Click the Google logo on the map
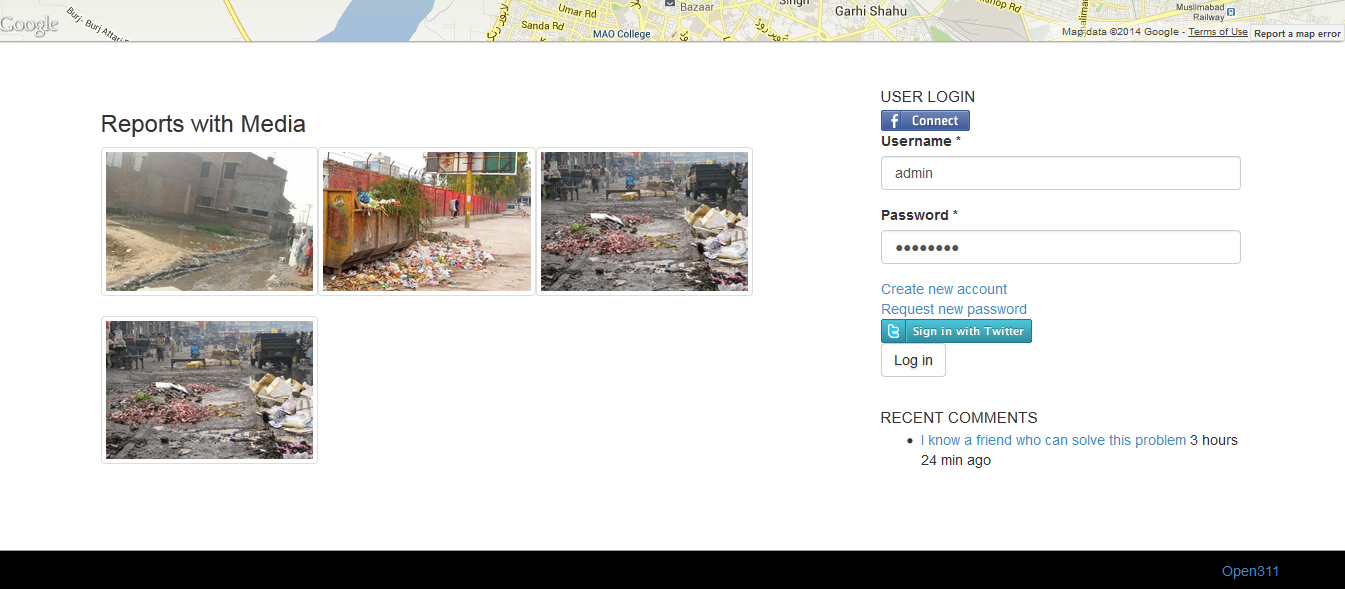This screenshot has width=1345, height=589. point(29,25)
